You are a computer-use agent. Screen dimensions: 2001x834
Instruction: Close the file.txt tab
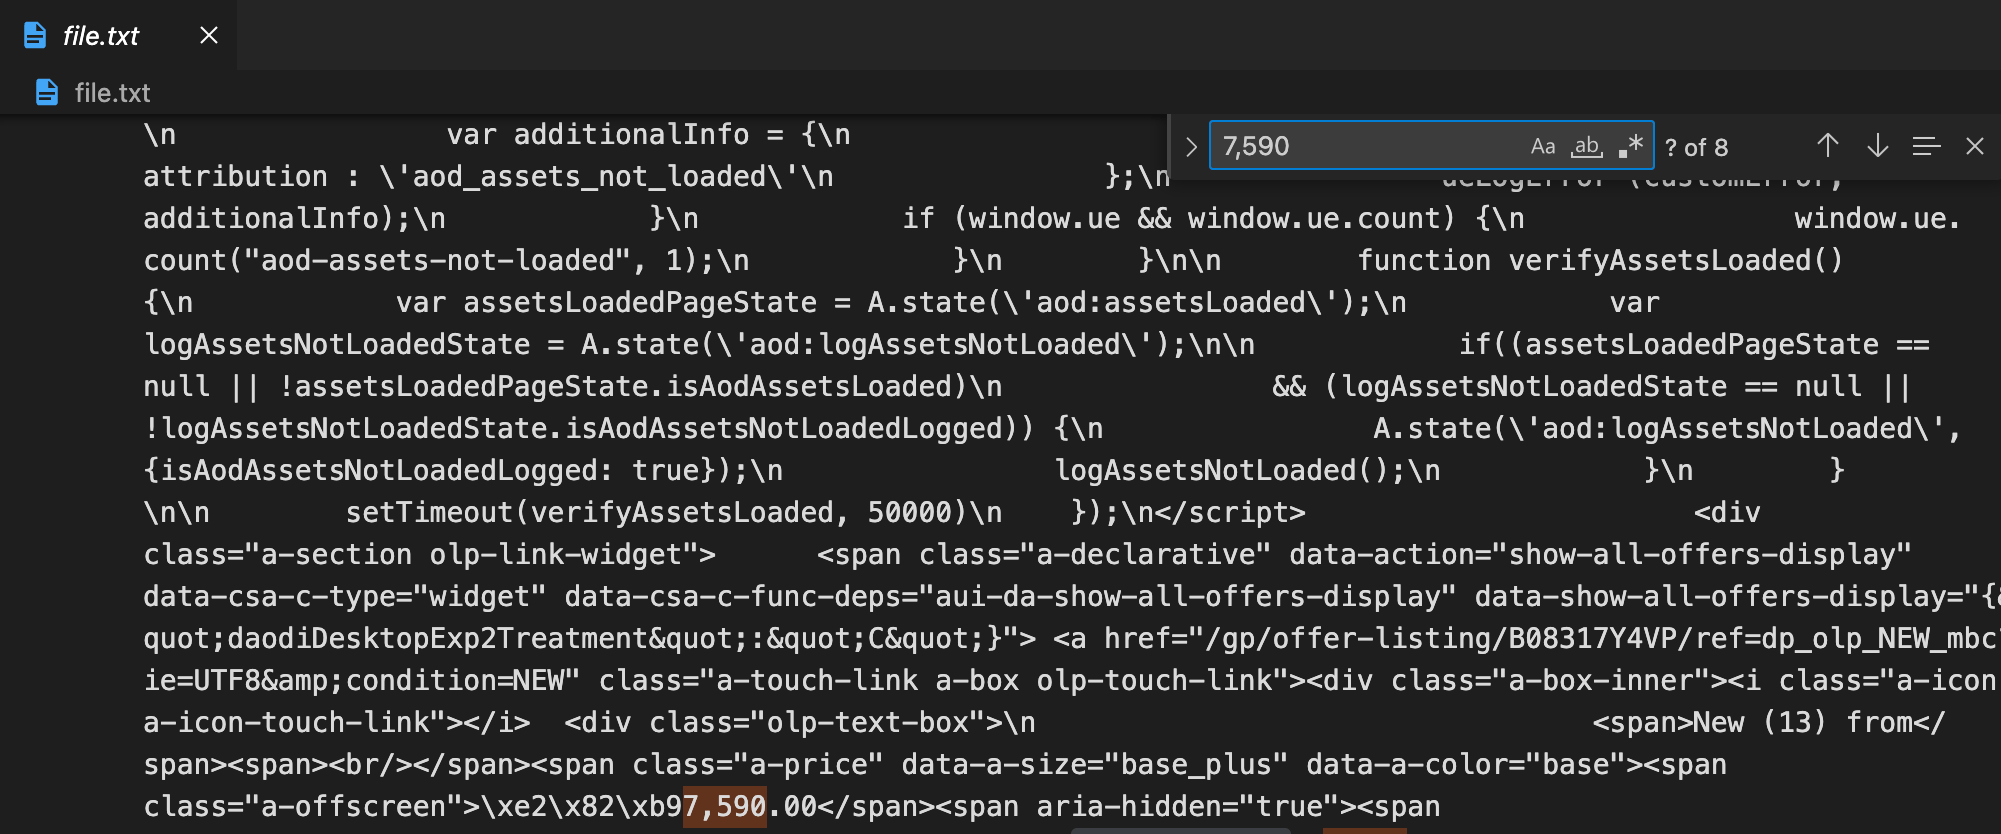[209, 35]
